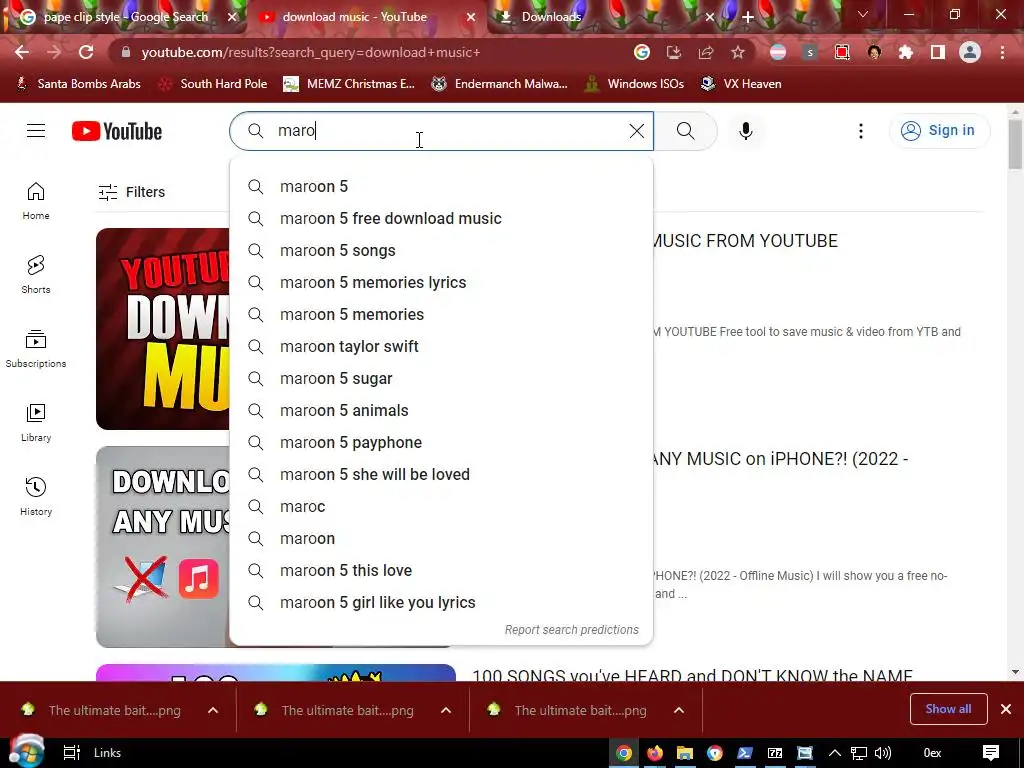Screen dimensions: 1024x768
Task: Open Library in sidebar
Action: [36, 423]
